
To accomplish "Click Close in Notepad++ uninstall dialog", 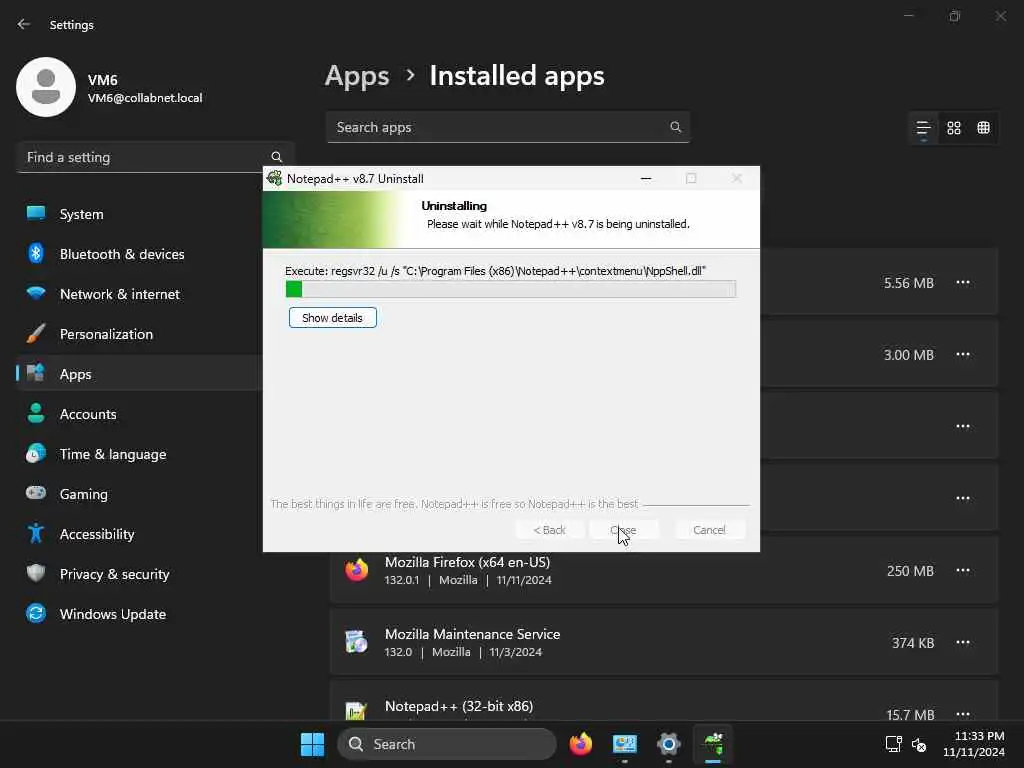I will coord(623,530).
